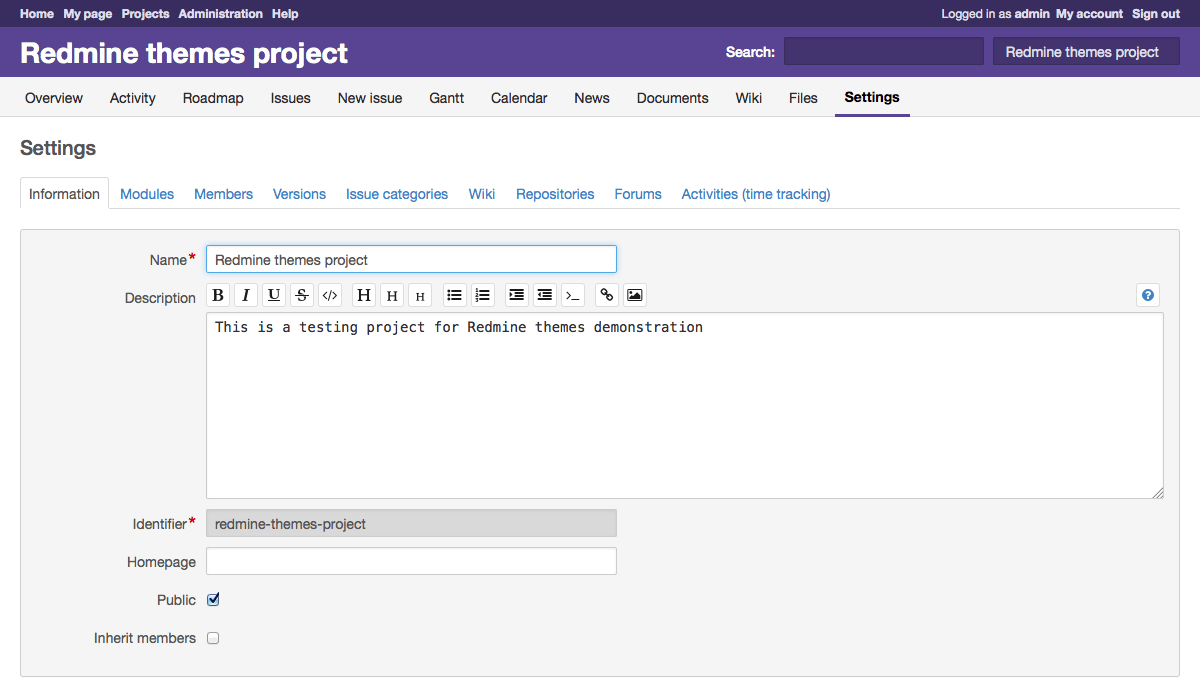Uncheck the Public checkbox
This screenshot has width=1200, height=686.
coord(213,600)
